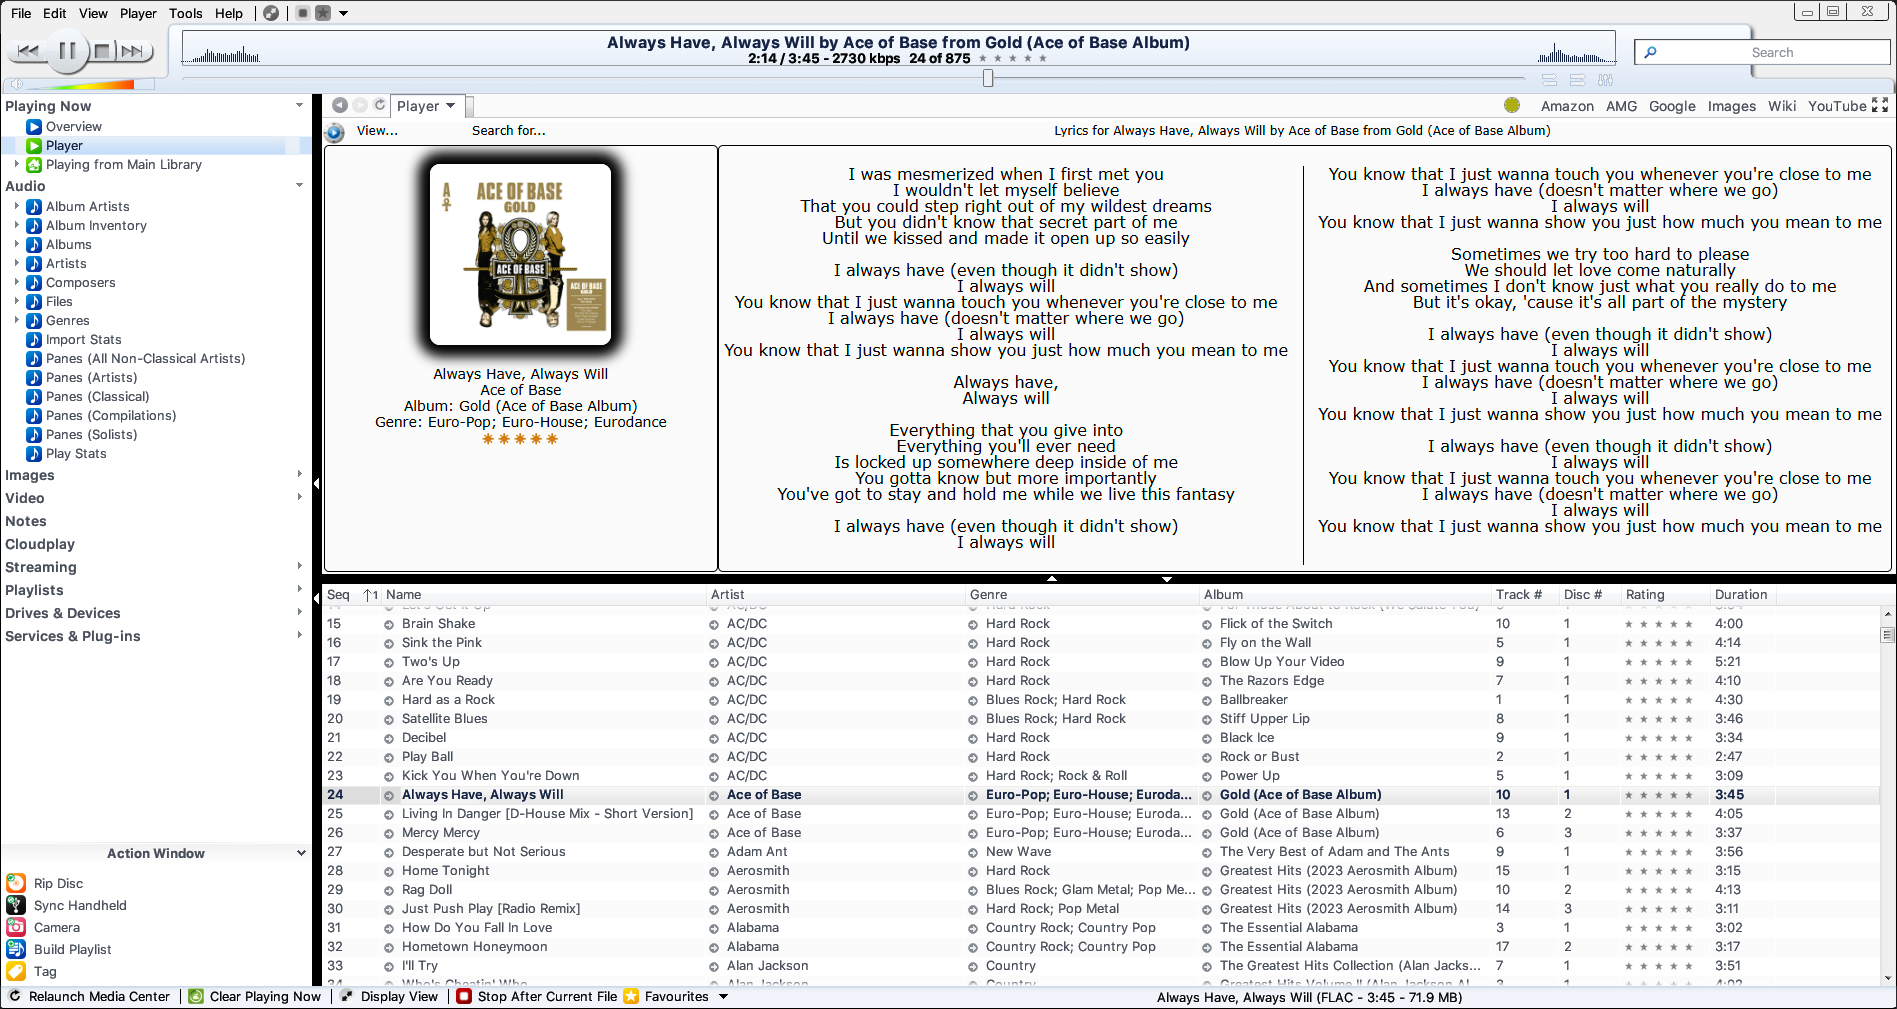1897x1009 pixels.
Task: Go back using navigation back arrow
Action: (x=340, y=105)
